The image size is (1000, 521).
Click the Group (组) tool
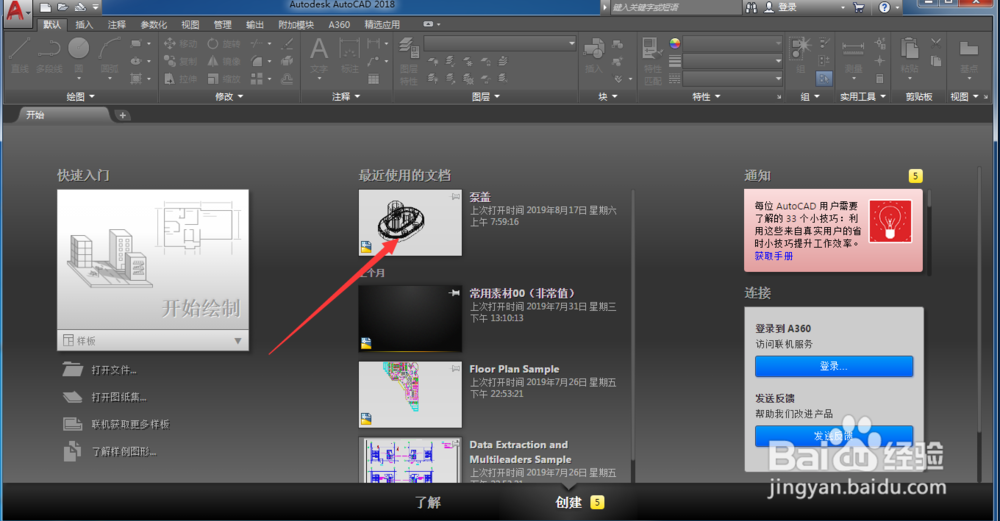[x=800, y=56]
